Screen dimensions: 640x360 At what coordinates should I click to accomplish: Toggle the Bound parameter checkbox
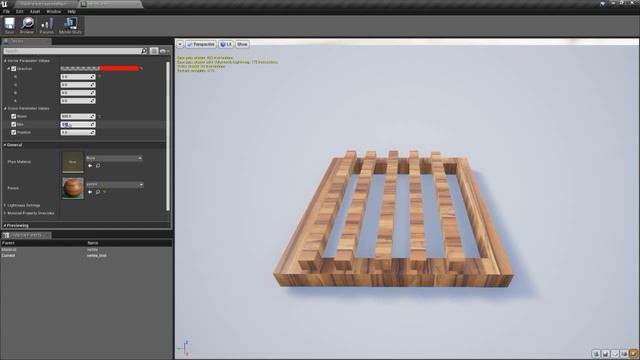coord(13,116)
